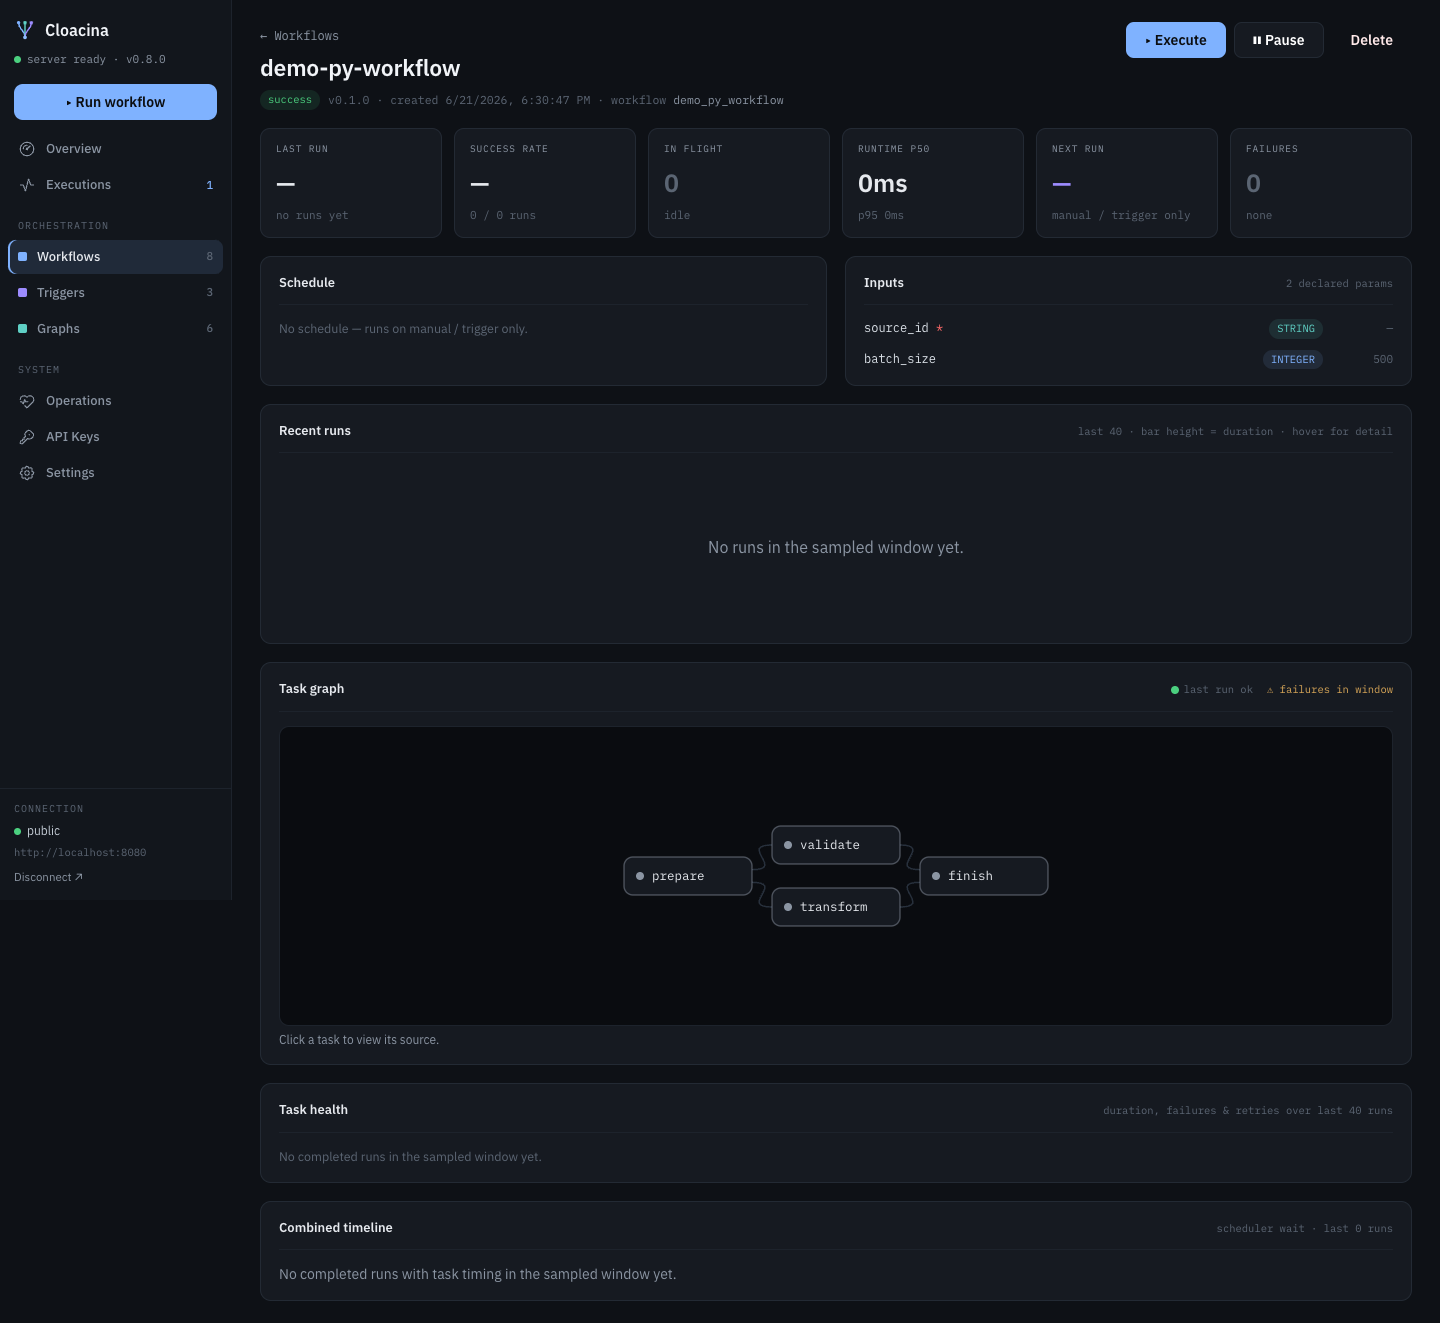Click the failures in window warning icon
This screenshot has height=1323, width=1440.
pos(1270,690)
